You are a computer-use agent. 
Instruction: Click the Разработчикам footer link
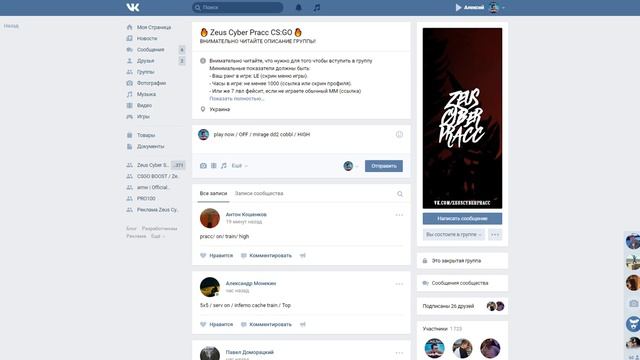[160, 229]
